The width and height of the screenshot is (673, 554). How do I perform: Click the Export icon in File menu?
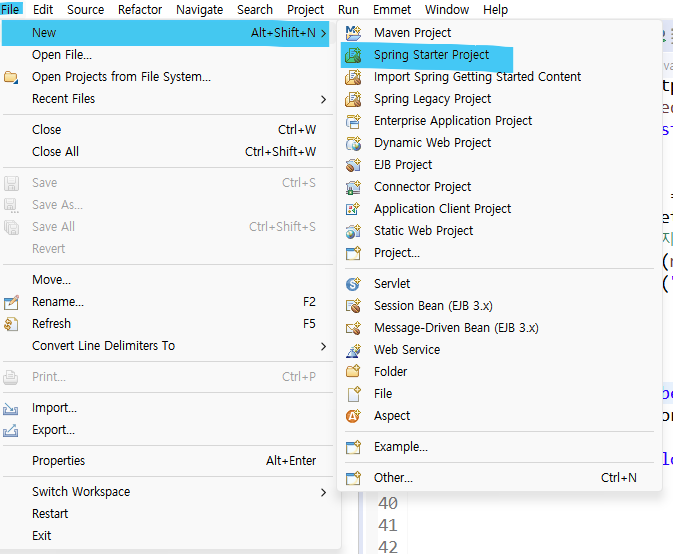pyautogui.click(x=11, y=430)
